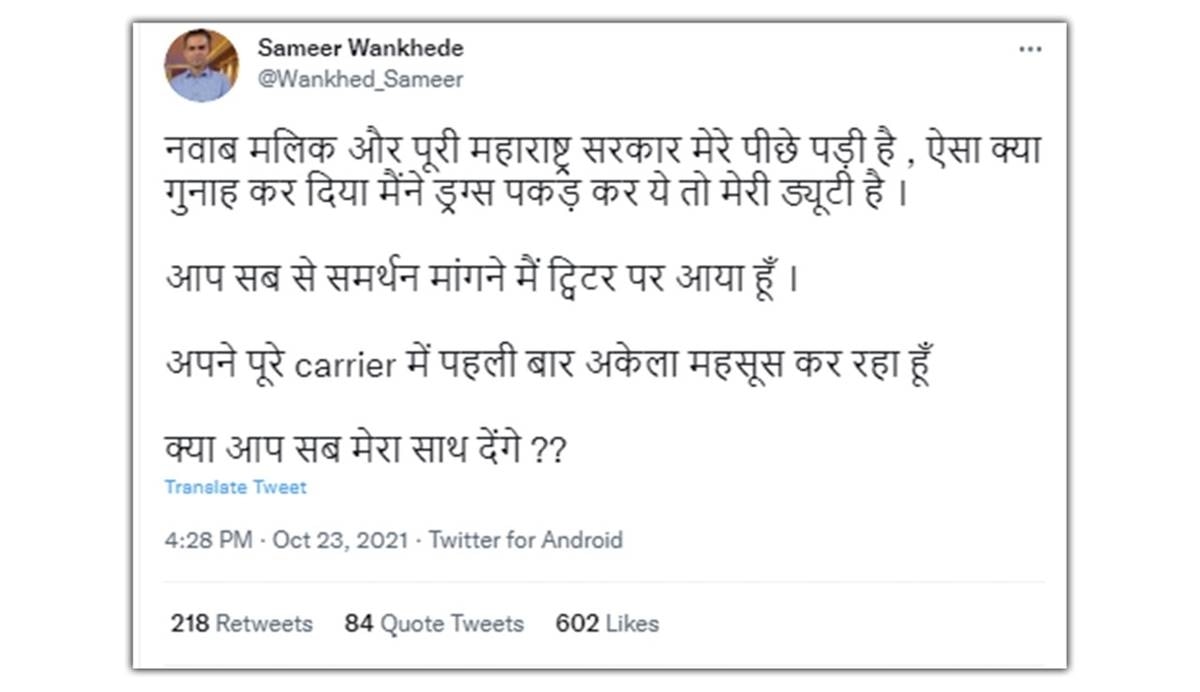Click the question line ending with ??
The height and width of the screenshot is (692, 1200).
366,450
